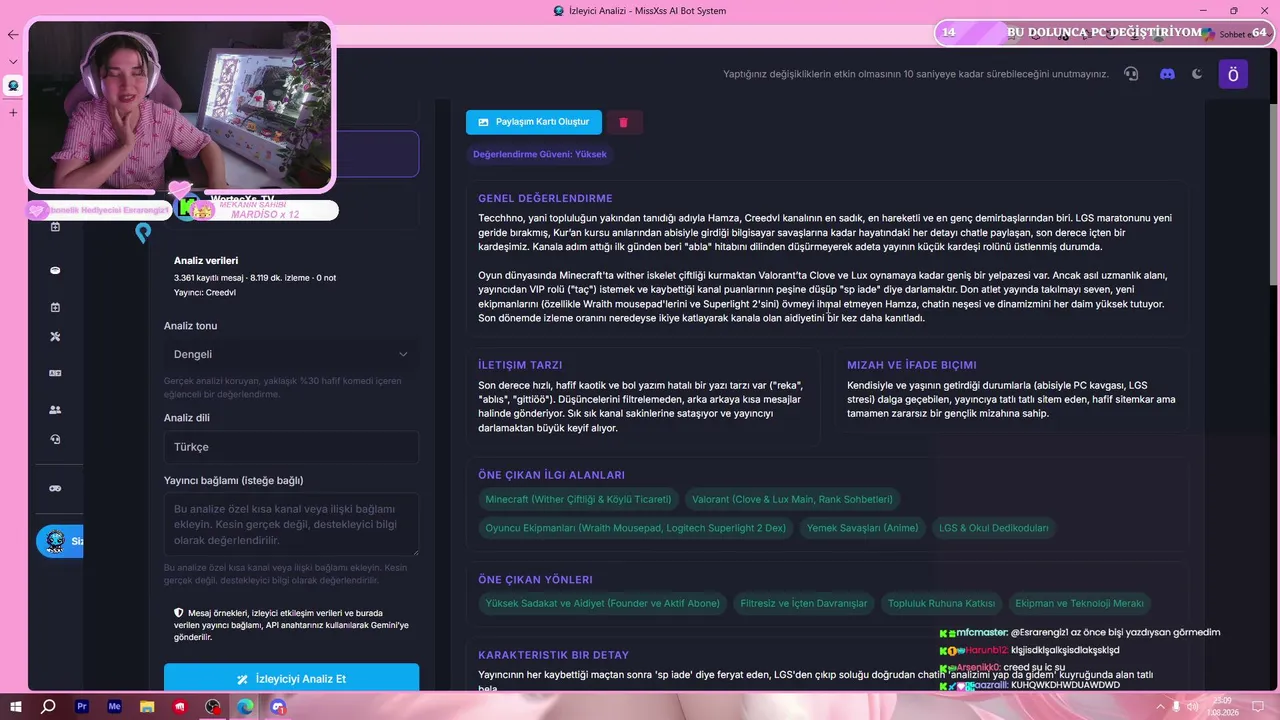The width and height of the screenshot is (1280, 720).
Task: Focus the Yayıncı bağlamı text area
Action: point(291,525)
